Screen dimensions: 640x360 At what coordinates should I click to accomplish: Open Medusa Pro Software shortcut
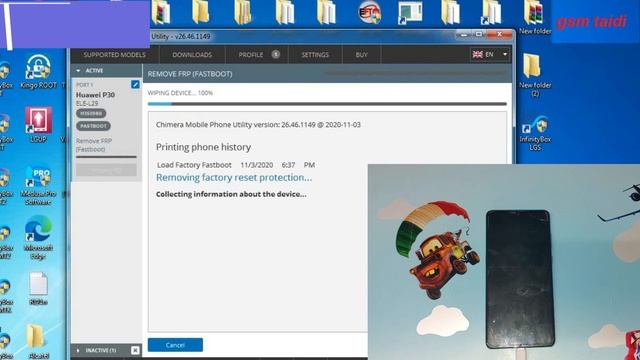click(38, 185)
